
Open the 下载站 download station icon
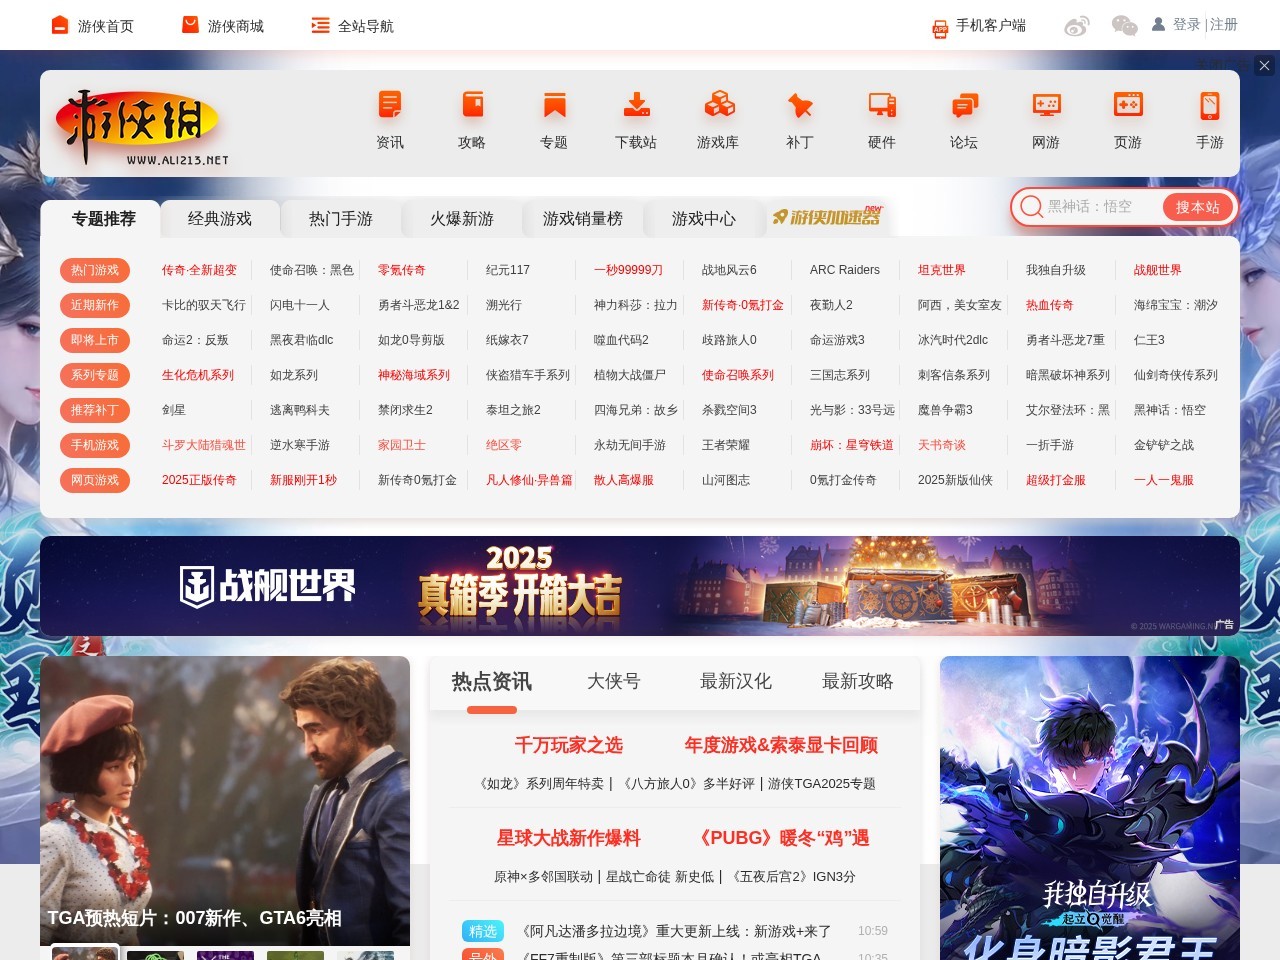635,115
